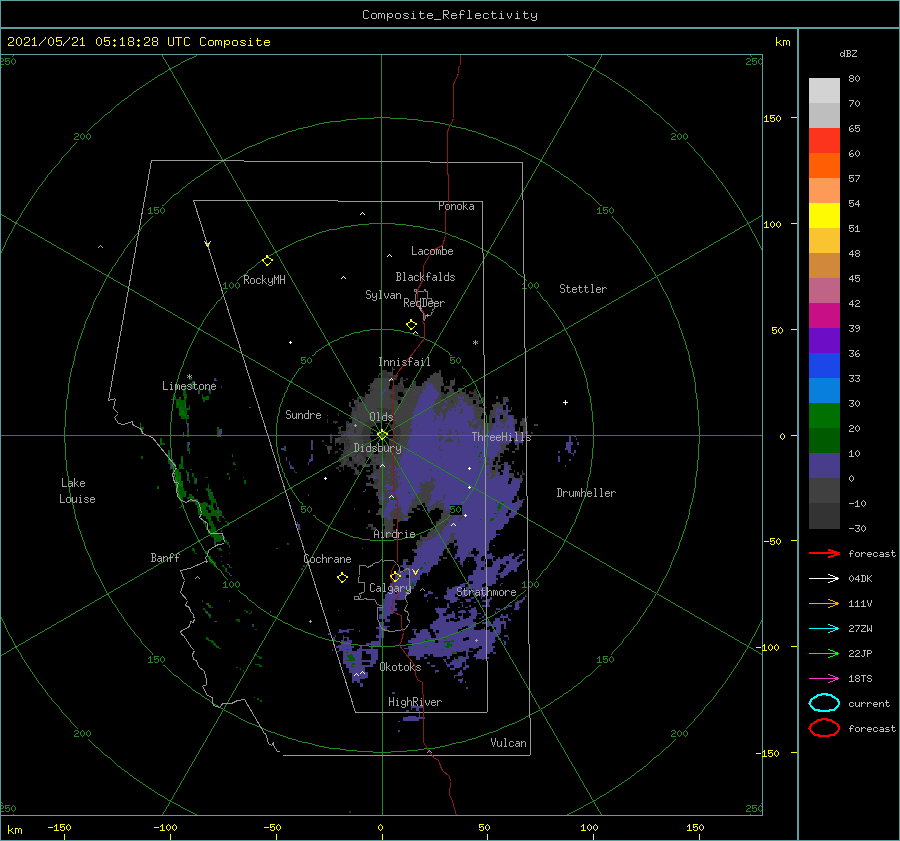Viewport: 900px width, 841px height.
Task: Pick the bright yellow 51-54 dBZ swatch
Action: click(824, 216)
